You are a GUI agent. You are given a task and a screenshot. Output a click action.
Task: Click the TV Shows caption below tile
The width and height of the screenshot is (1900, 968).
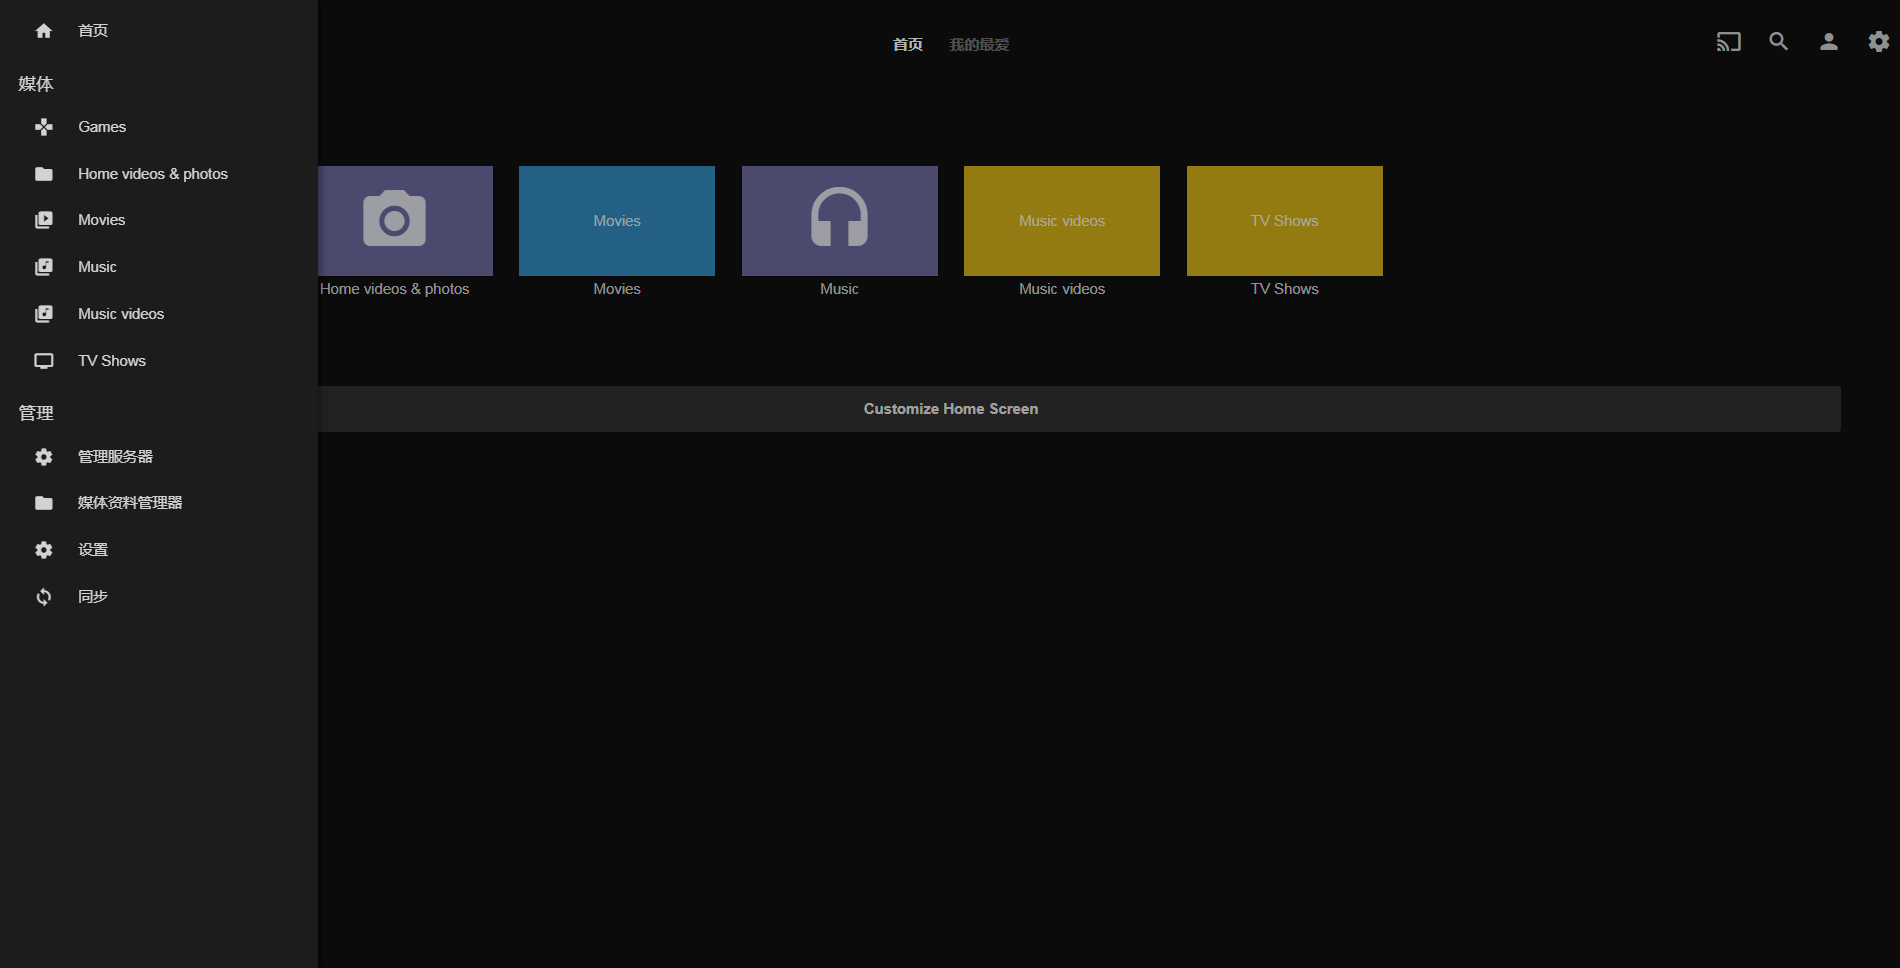pos(1285,289)
